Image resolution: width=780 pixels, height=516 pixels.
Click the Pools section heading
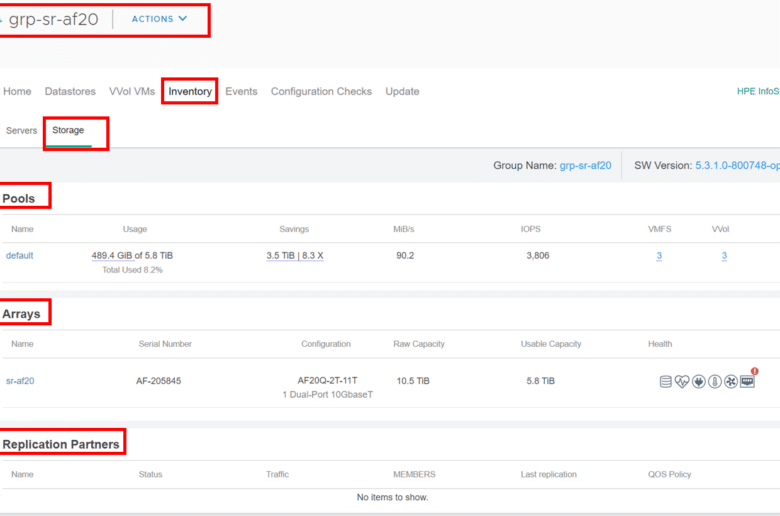click(x=19, y=198)
